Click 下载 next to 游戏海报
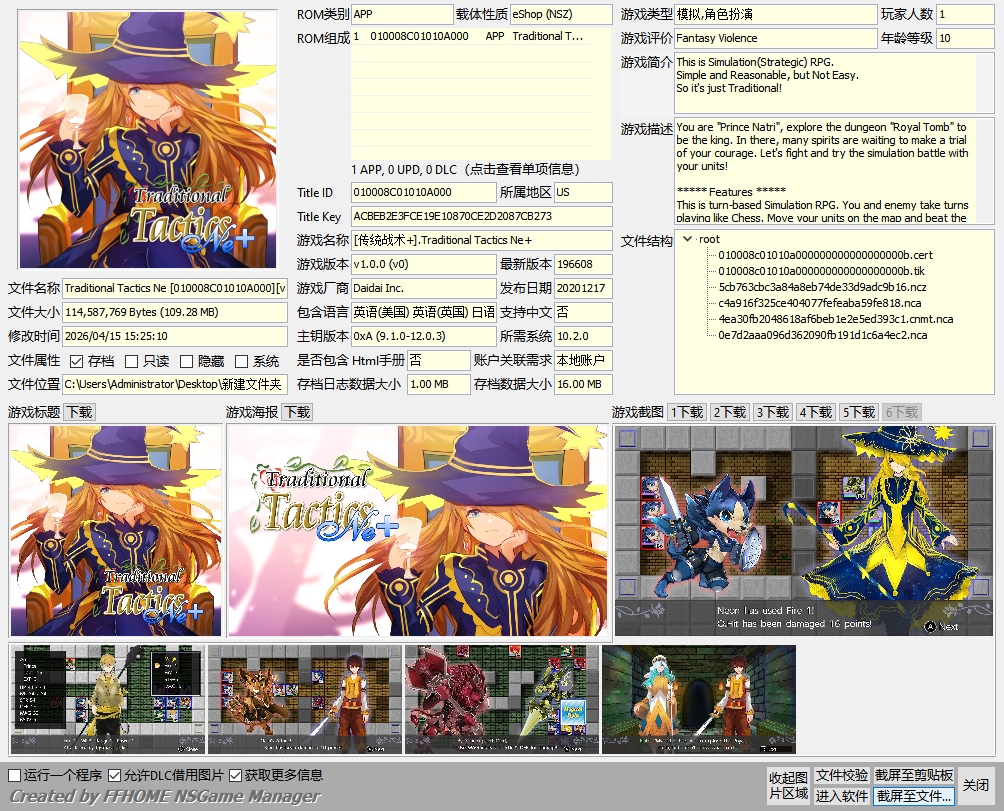 [x=297, y=412]
